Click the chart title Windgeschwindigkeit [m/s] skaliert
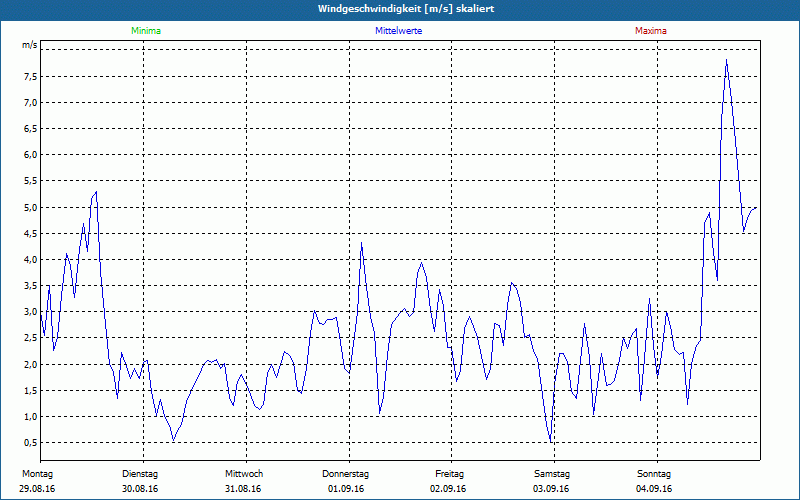 point(406,9)
